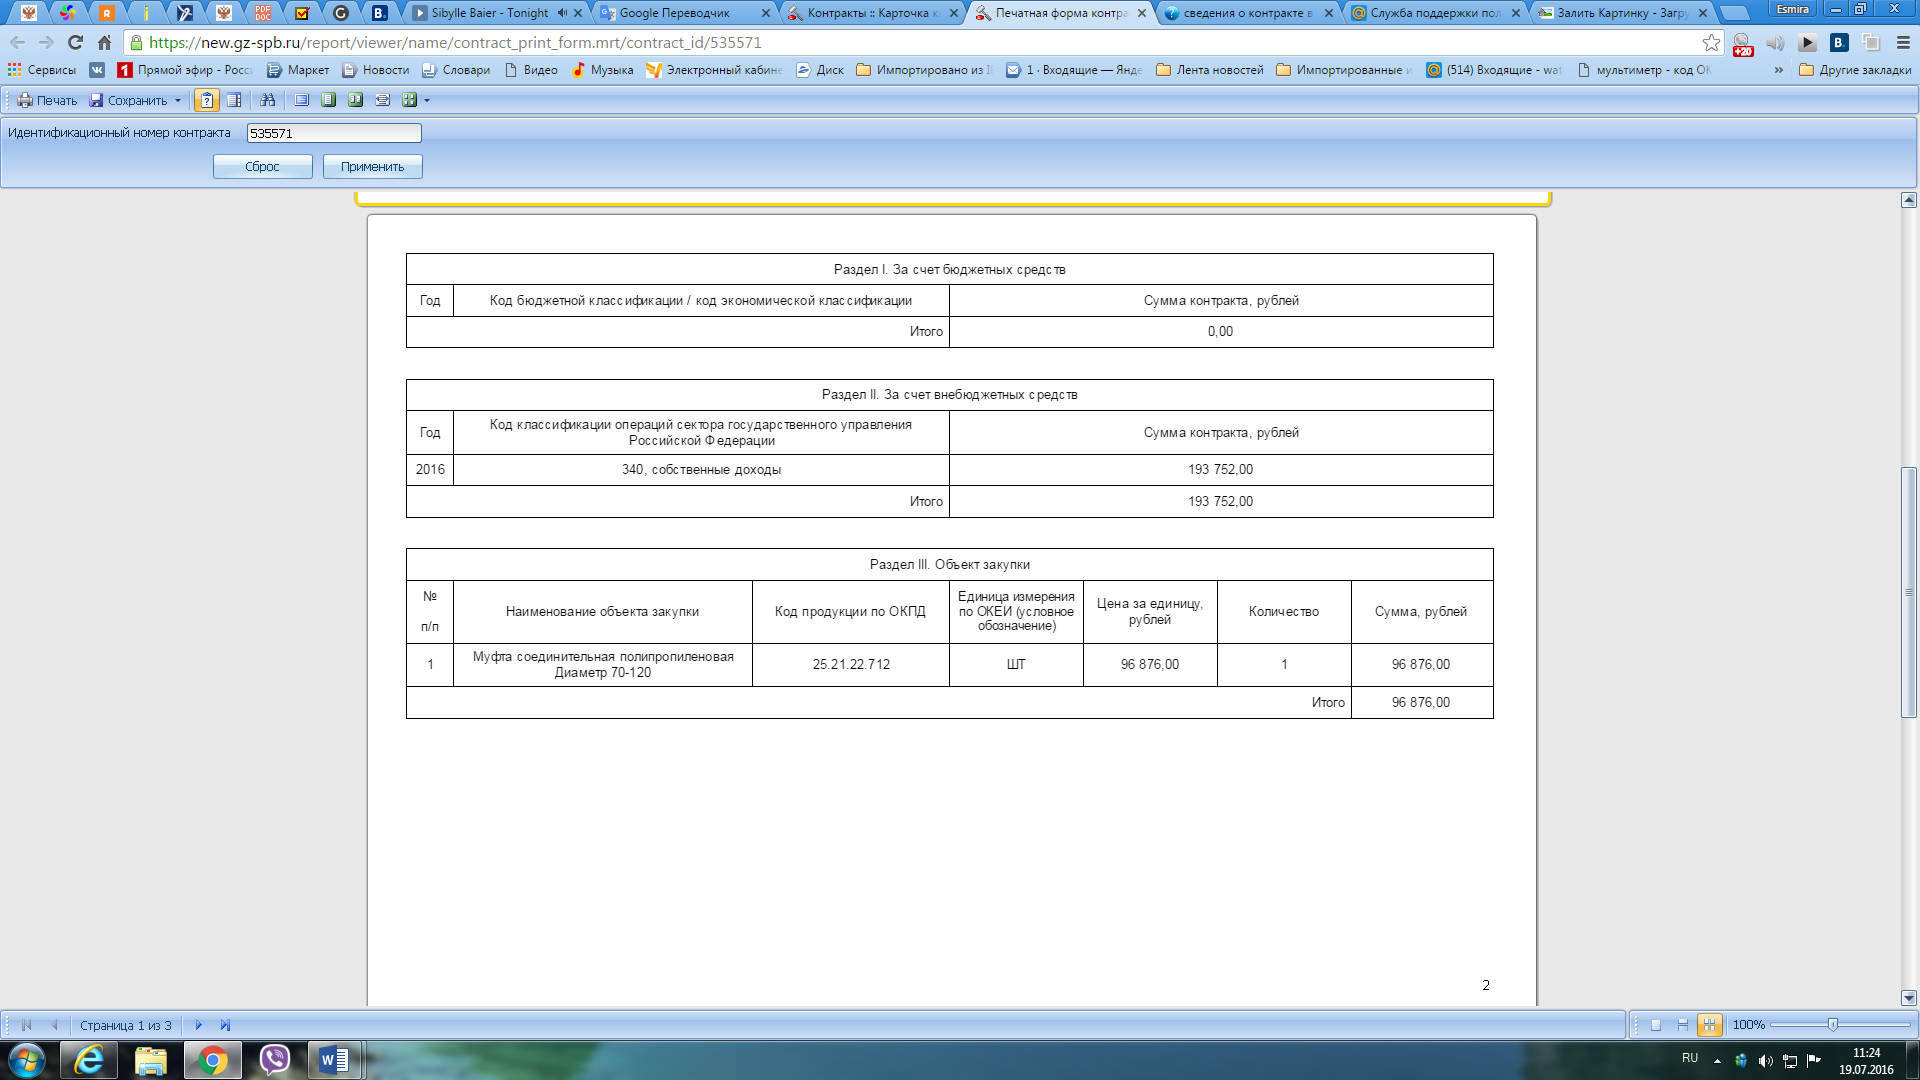
Task: Click the page width fit icon
Action: coord(382,100)
